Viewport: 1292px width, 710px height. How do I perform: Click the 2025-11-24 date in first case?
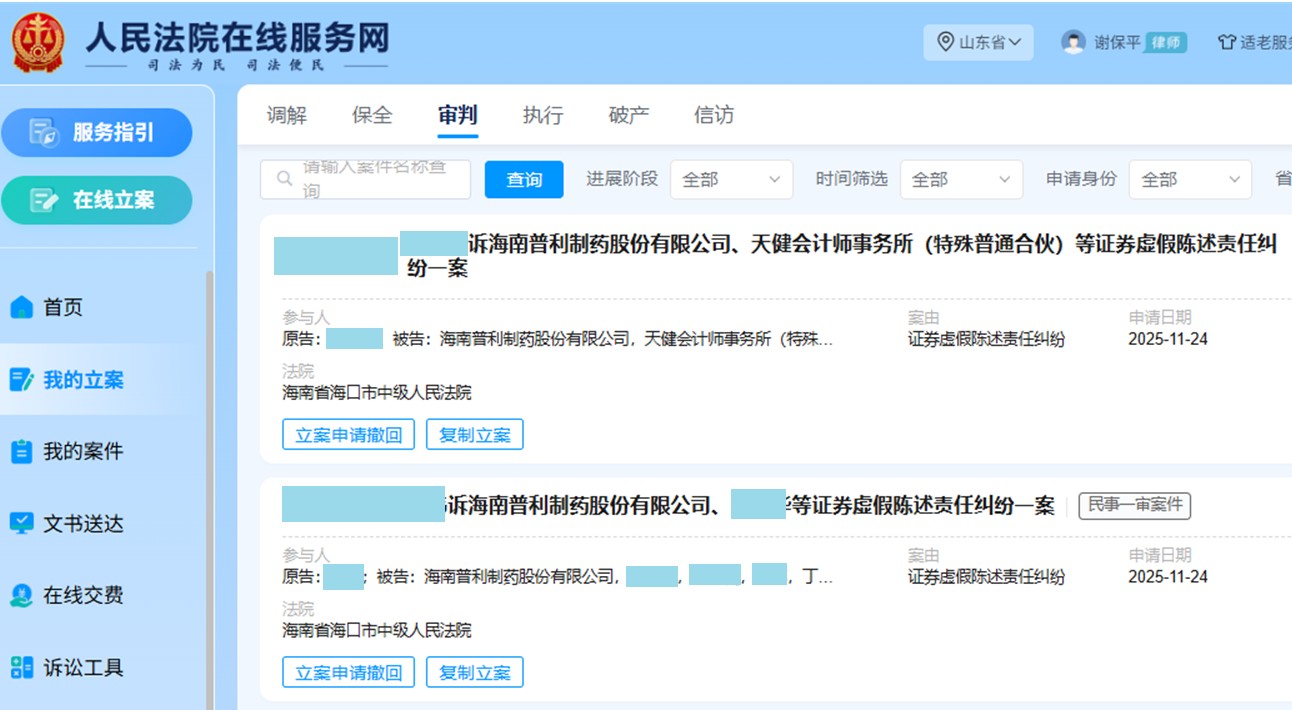[x=1168, y=339]
